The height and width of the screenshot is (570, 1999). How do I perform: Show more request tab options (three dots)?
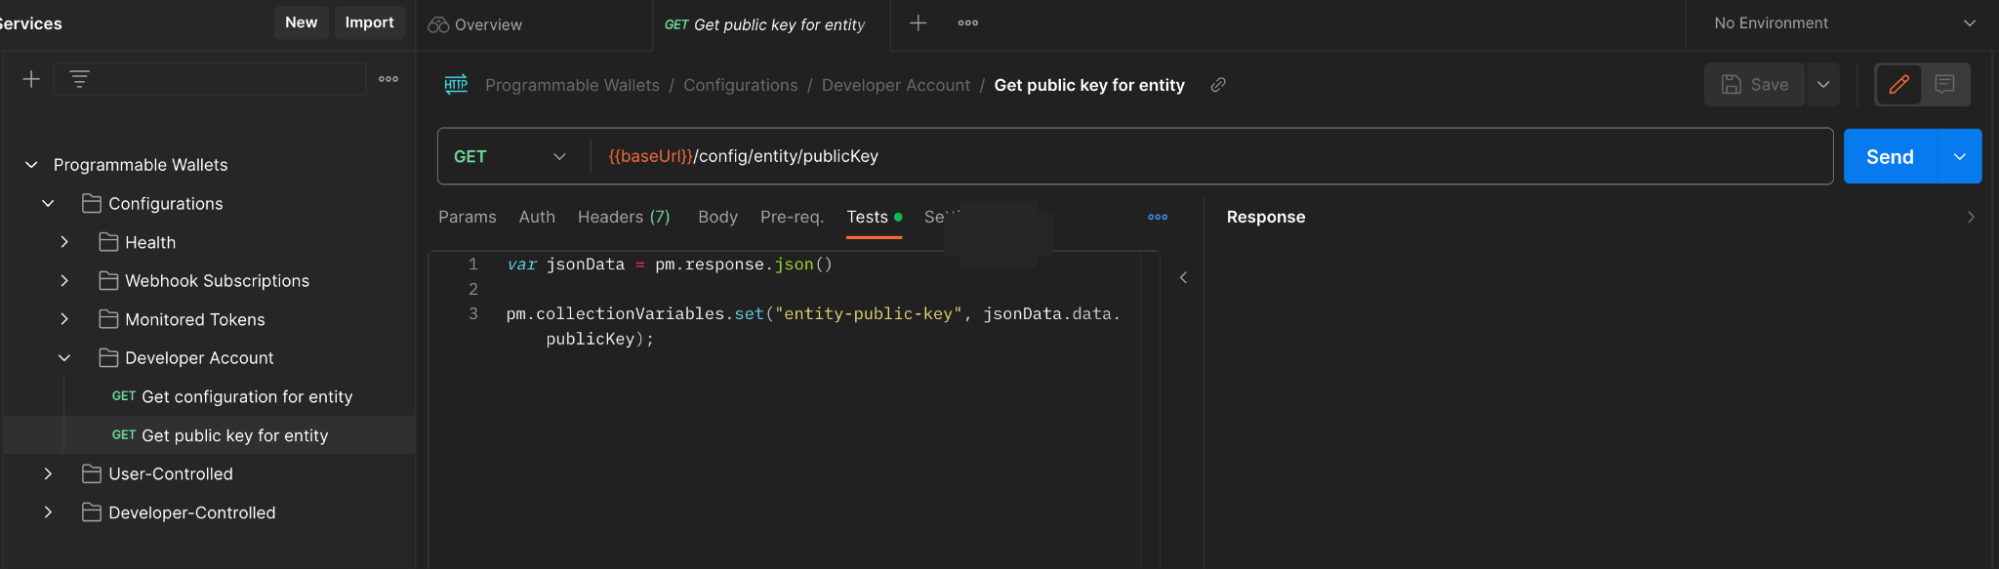1157,217
